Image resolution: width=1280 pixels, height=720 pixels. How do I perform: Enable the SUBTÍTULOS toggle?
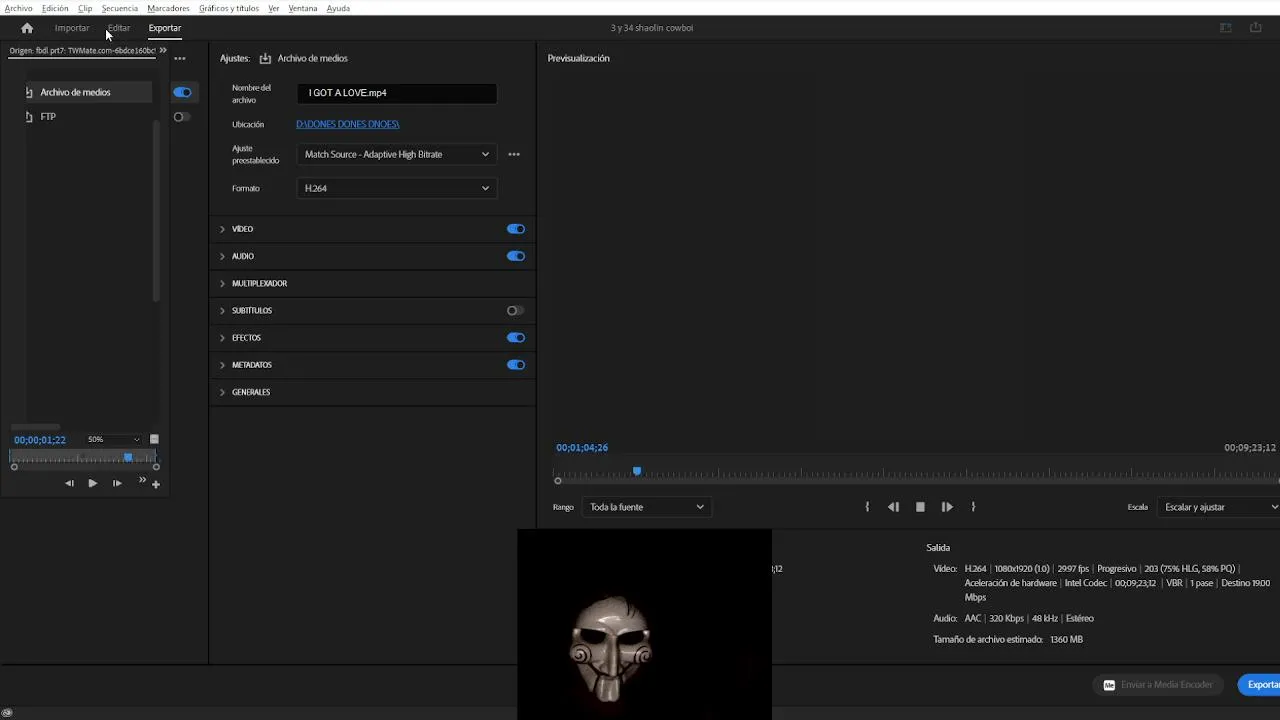[515, 310]
